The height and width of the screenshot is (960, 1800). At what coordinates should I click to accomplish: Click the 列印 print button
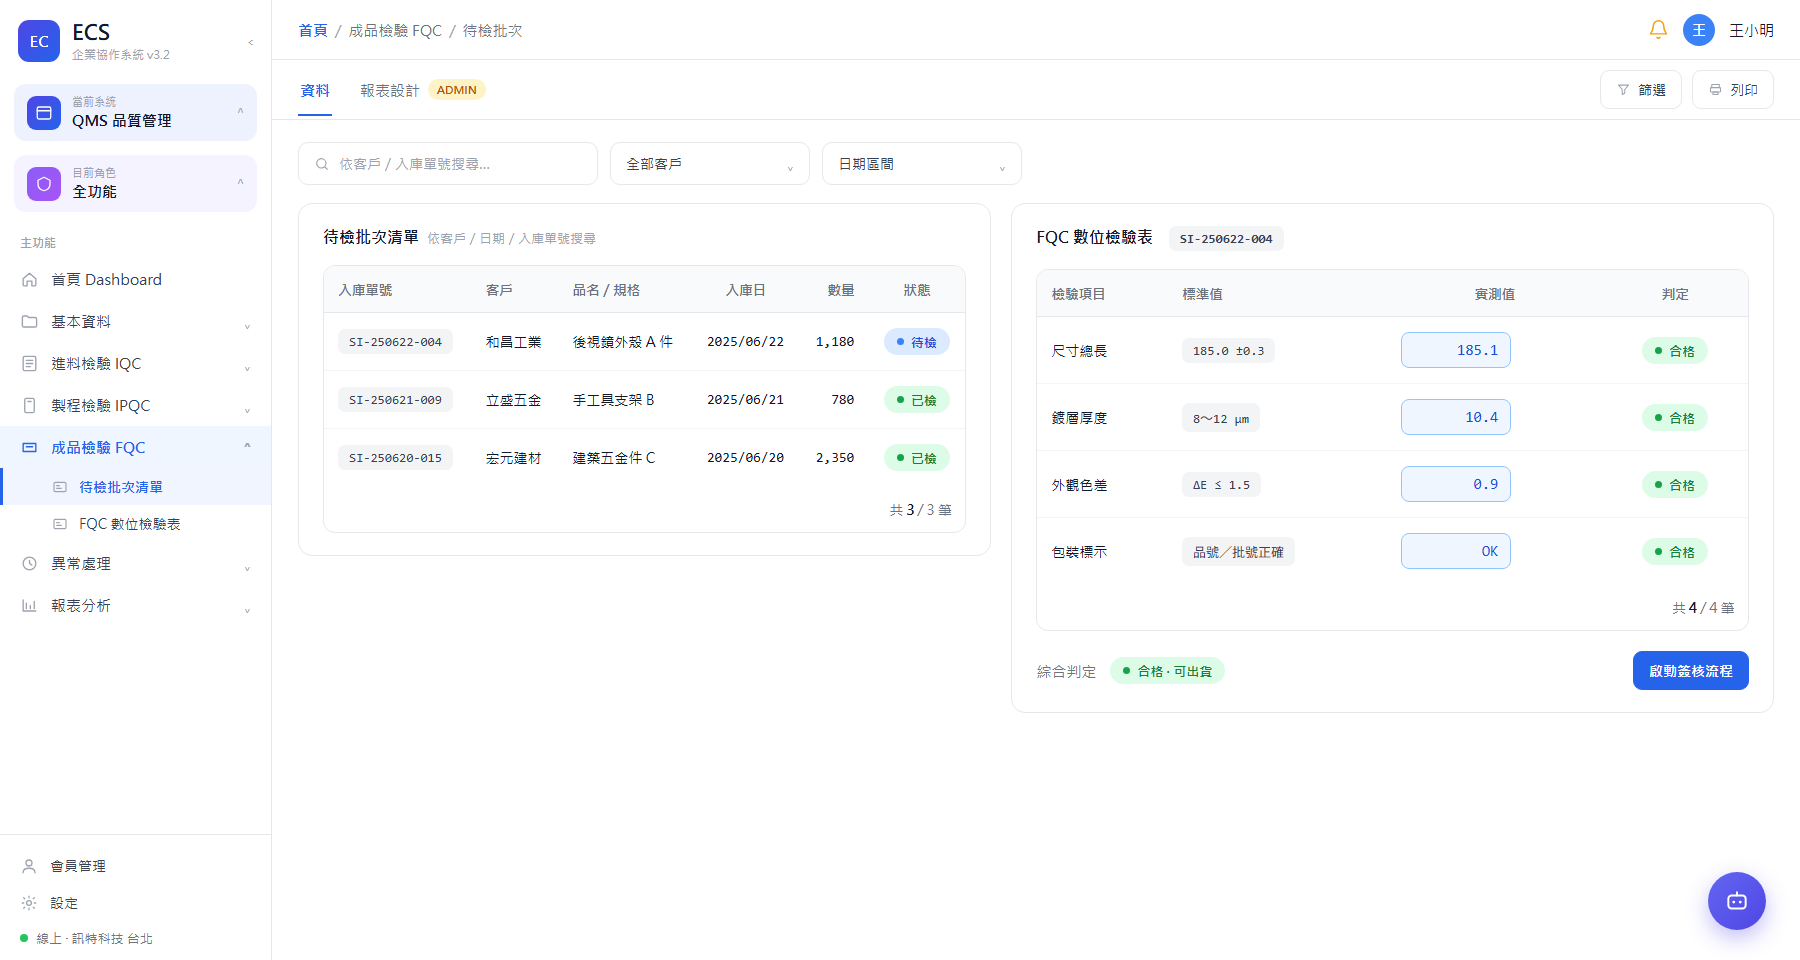(1733, 90)
